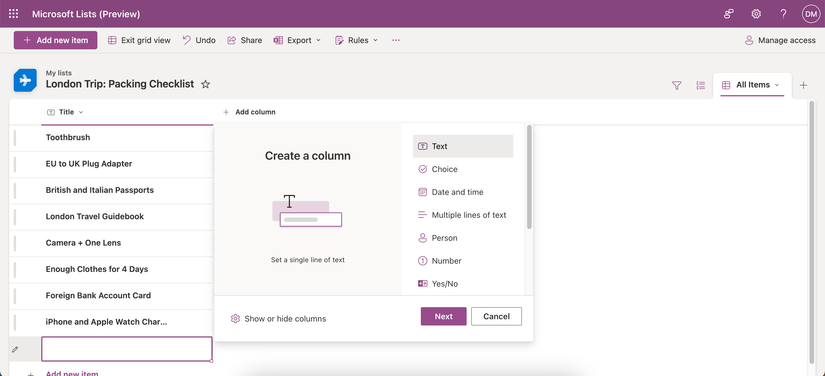Click the airplane list icon
This screenshot has height=376, width=825.
tap(25, 80)
